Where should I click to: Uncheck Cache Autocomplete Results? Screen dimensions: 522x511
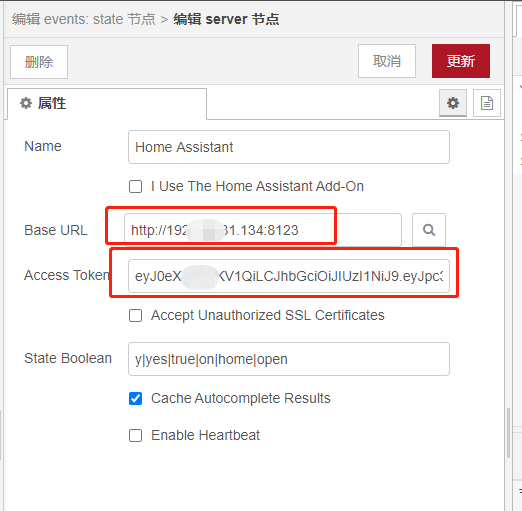tap(135, 398)
